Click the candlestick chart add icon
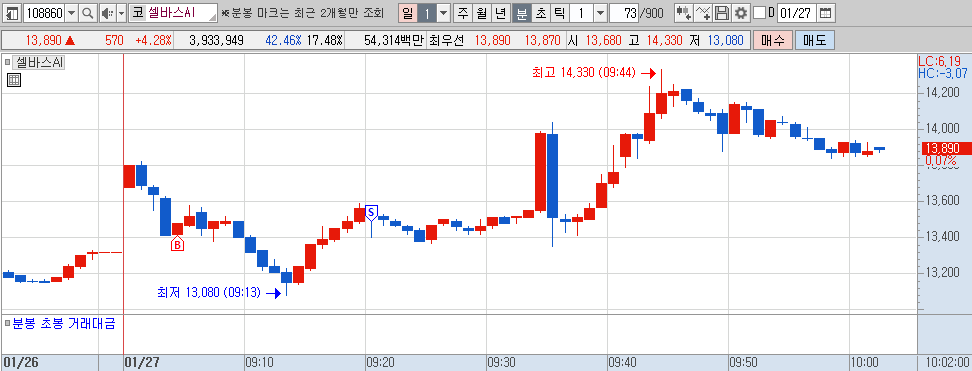Screen dimensions: 972x371 coord(684,12)
